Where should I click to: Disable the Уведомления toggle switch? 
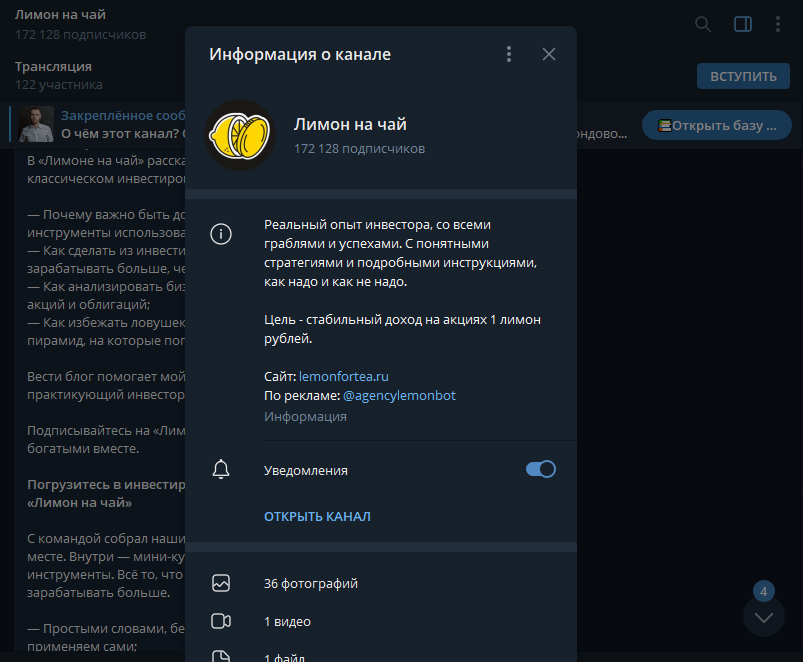point(540,468)
